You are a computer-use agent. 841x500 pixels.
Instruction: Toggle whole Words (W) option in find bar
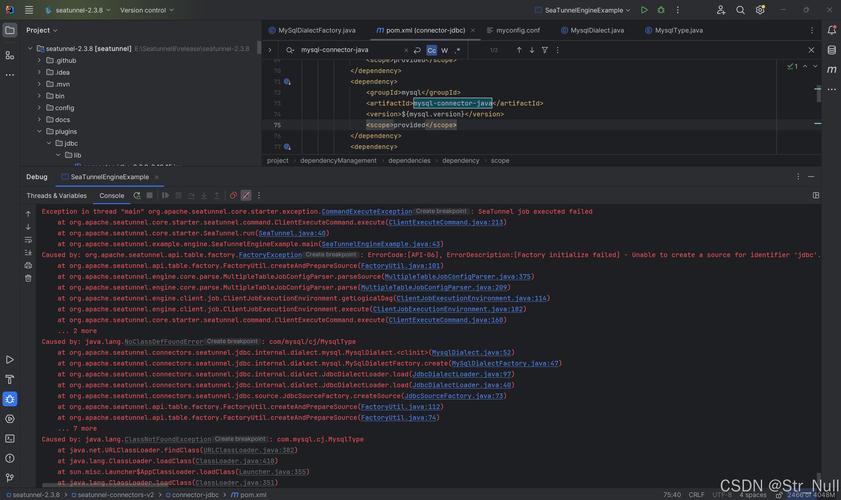(445, 50)
